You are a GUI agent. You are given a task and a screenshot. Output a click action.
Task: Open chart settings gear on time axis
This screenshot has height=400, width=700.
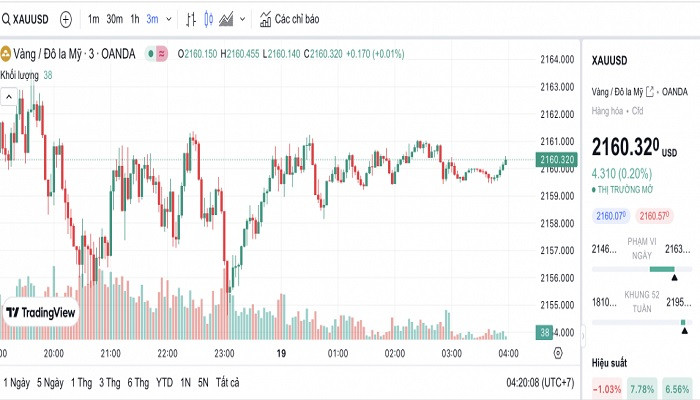pyautogui.click(x=558, y=353)
